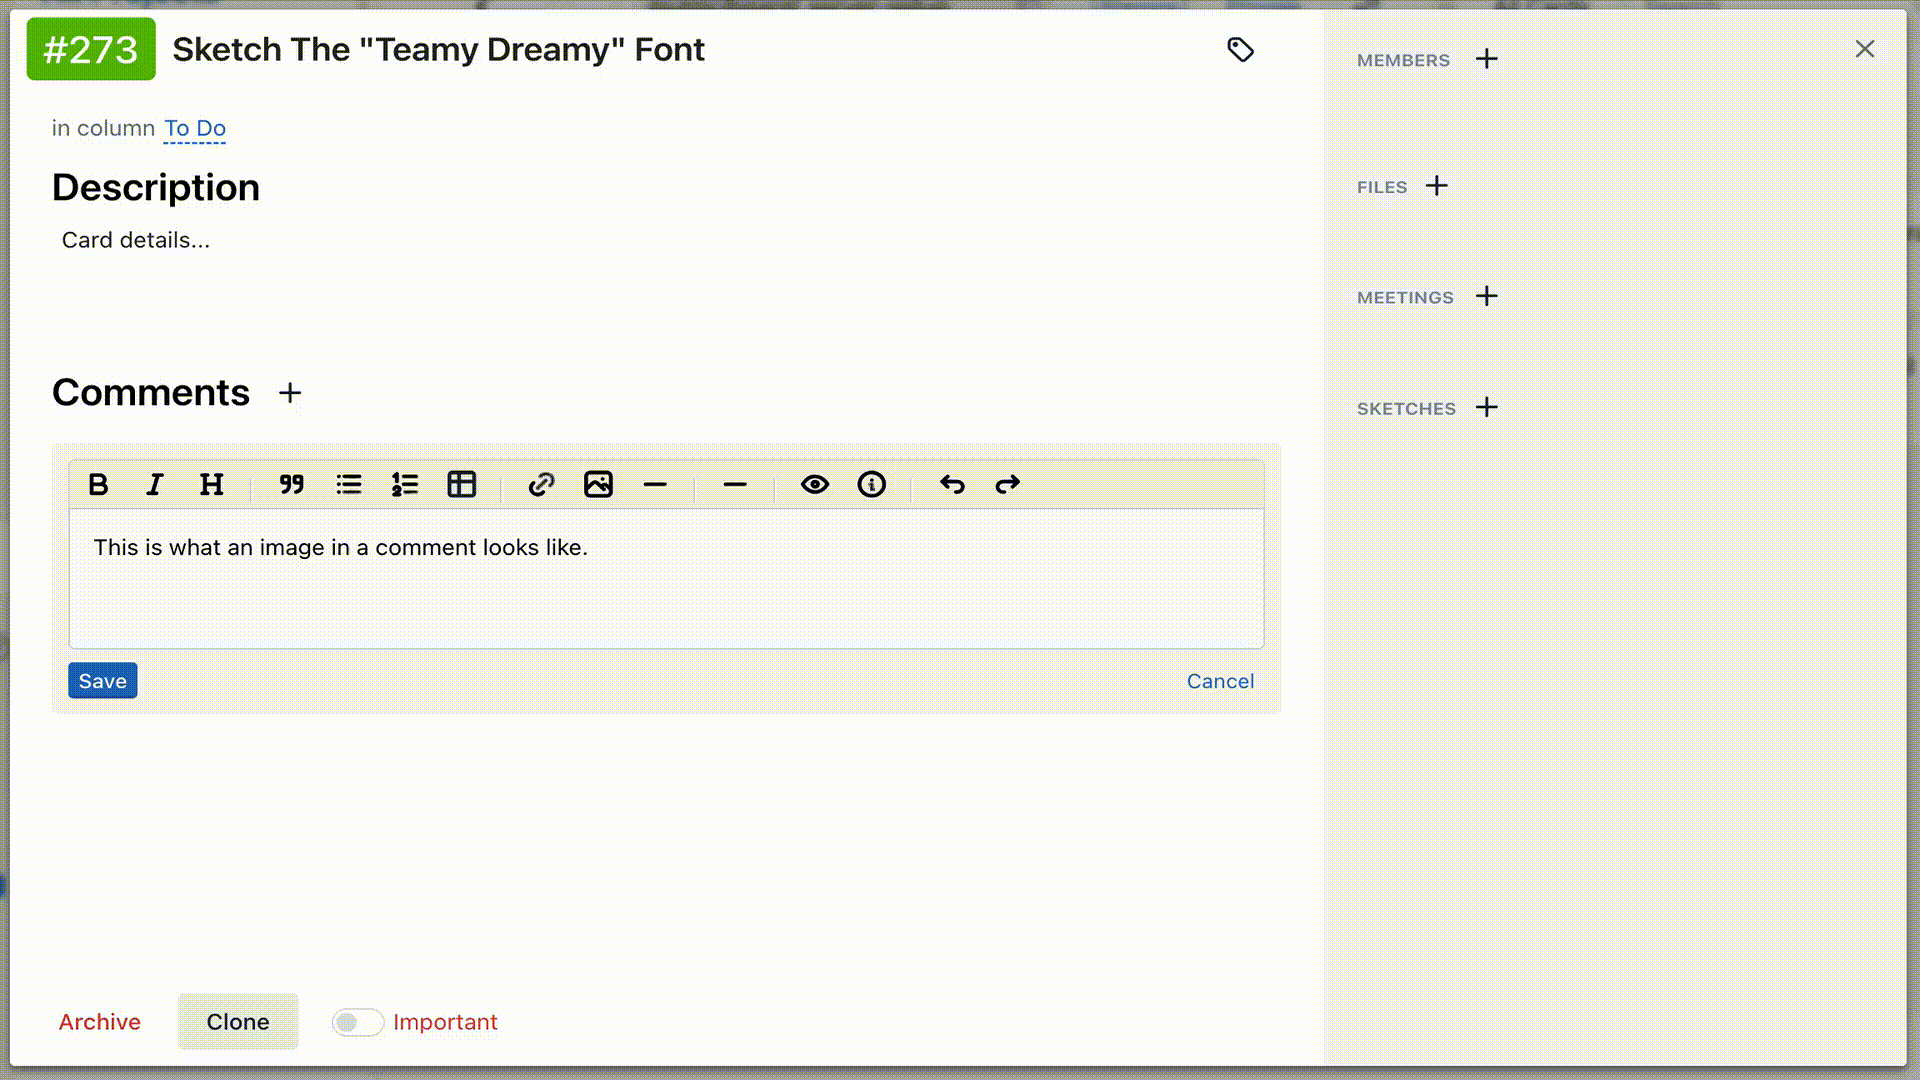Open the card tags icon
Screen dimensions: 1920x1080
click(x=1240, y=50)
